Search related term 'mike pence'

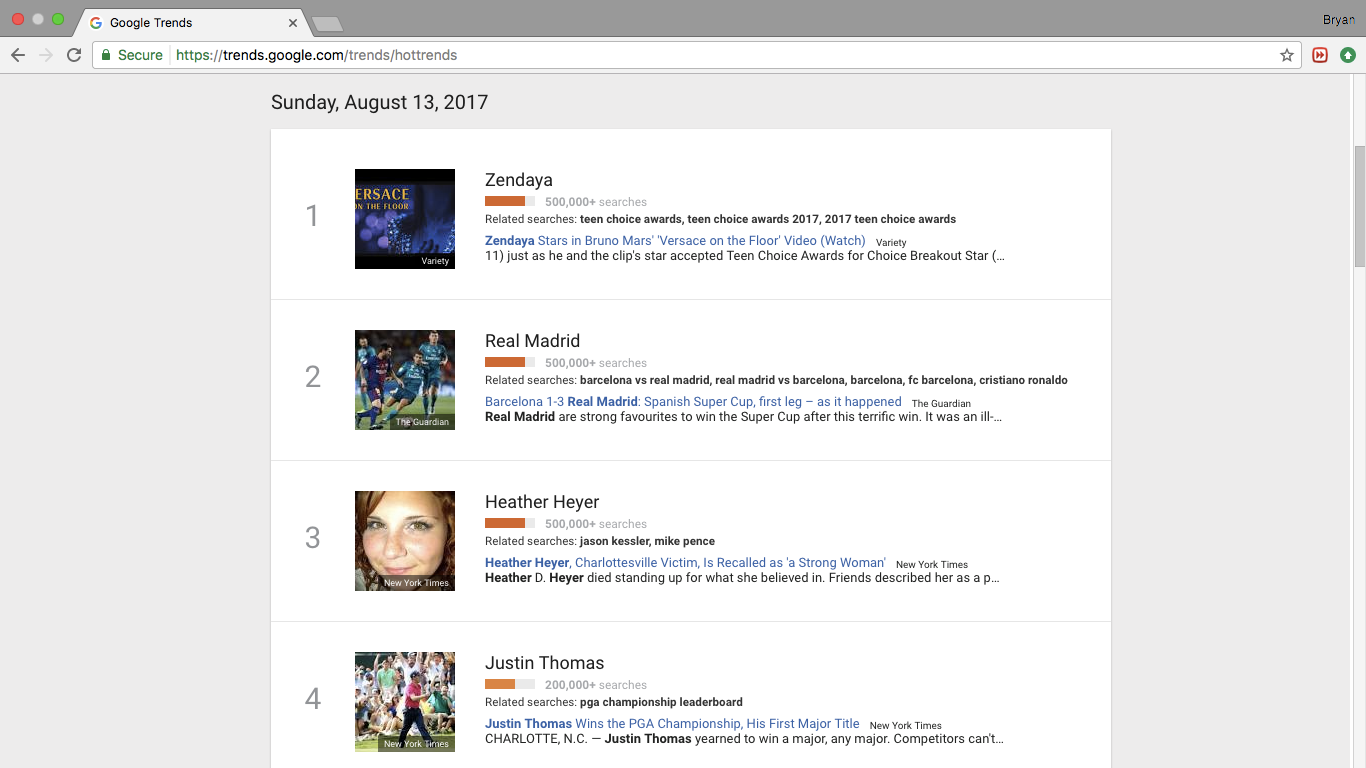pyautogui.click(x=685, y=541)
